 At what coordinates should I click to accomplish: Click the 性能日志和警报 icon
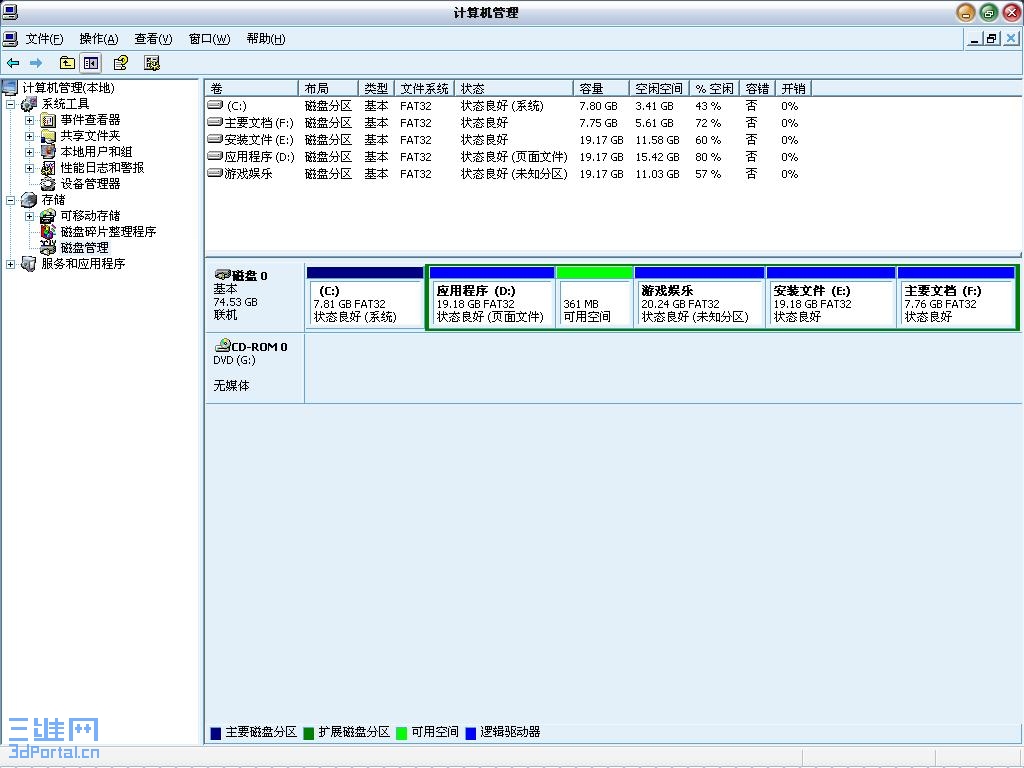[48, 168]
